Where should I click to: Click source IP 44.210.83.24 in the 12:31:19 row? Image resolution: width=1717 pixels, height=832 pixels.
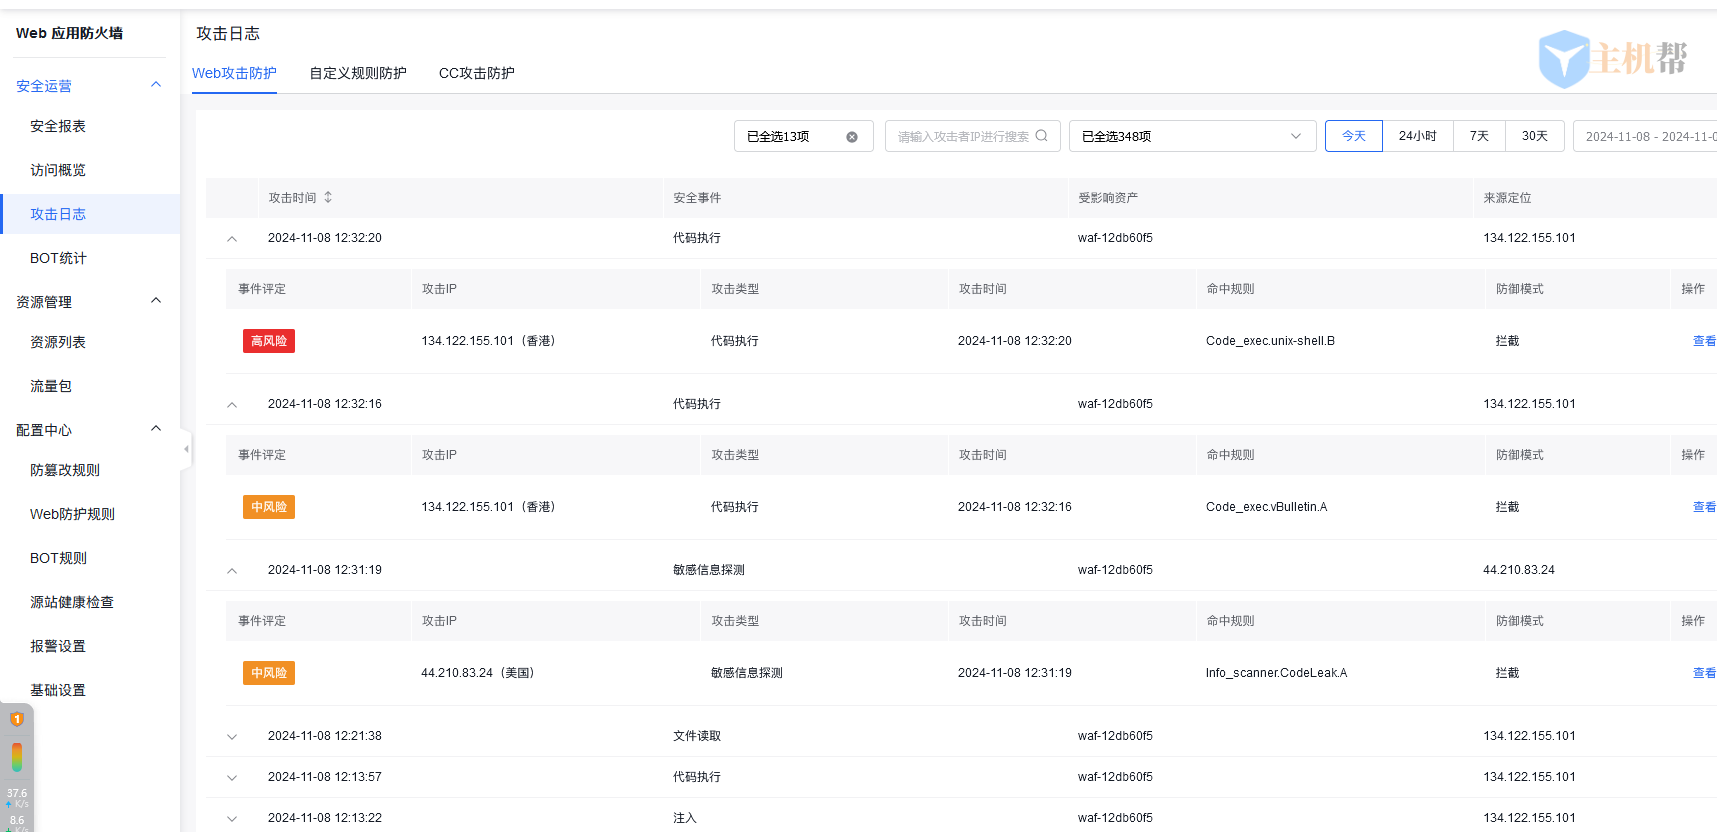click(x=1519, y=570)
